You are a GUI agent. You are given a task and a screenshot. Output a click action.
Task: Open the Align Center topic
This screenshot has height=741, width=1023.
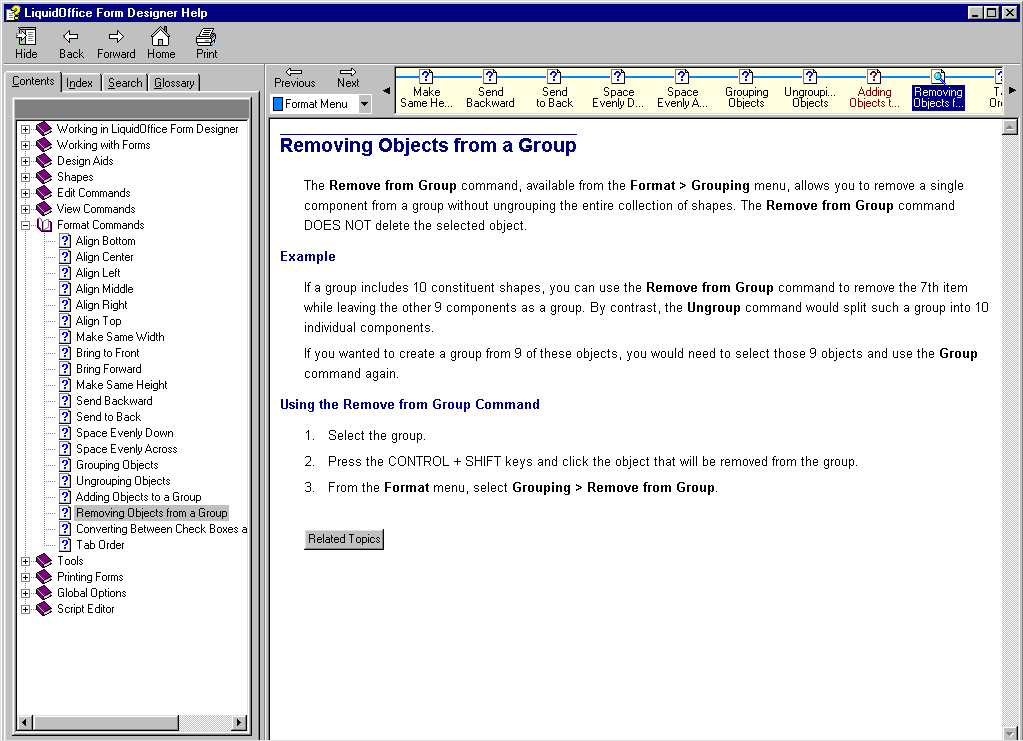[104, 257]
